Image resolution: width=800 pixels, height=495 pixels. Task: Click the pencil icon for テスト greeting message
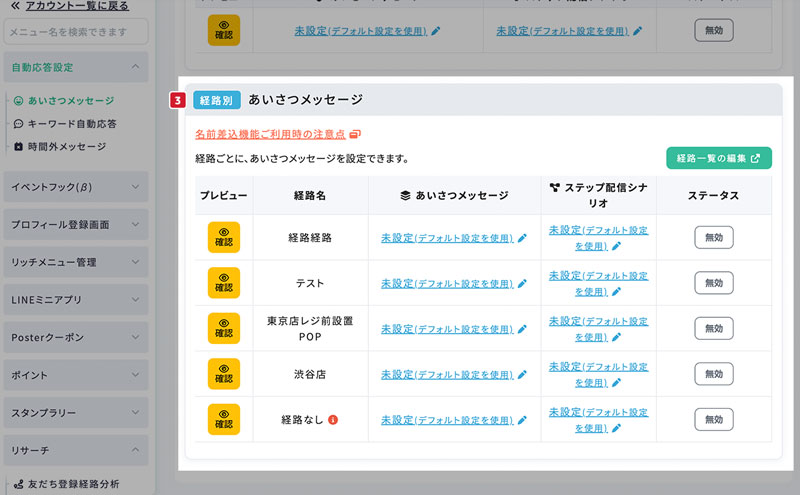[x=522, y=283]
